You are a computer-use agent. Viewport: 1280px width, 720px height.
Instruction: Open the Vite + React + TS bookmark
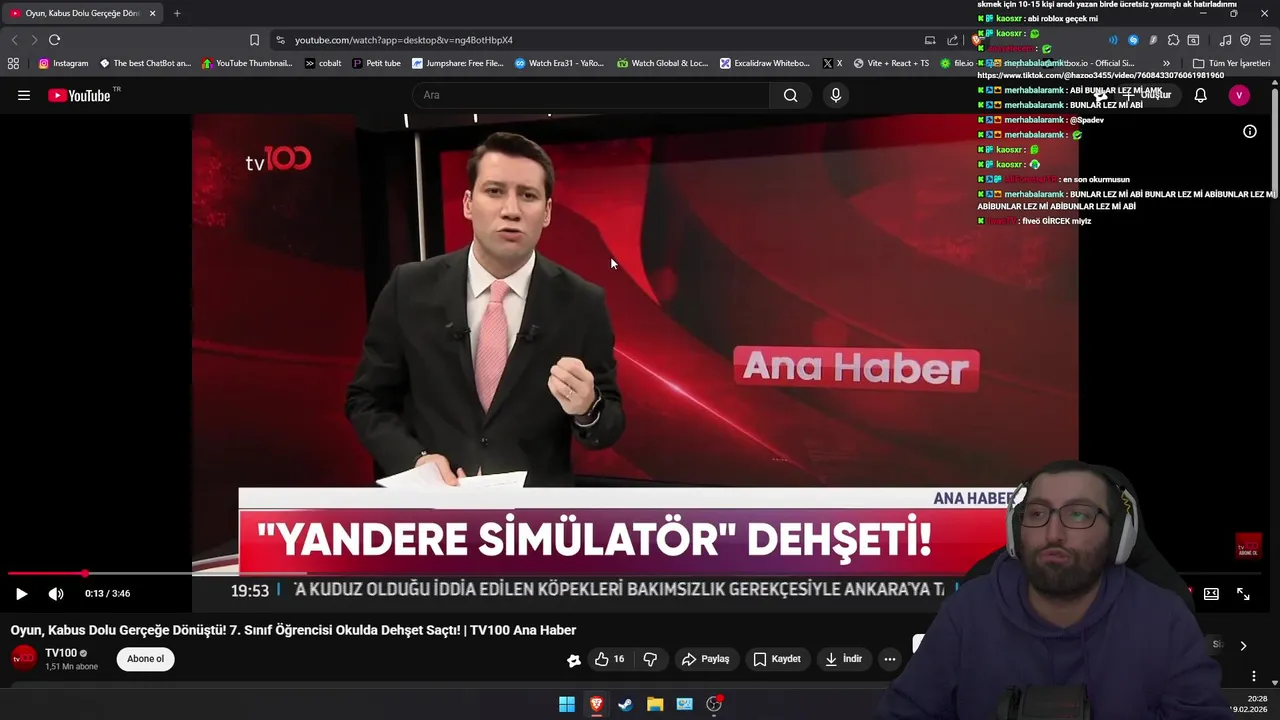pyautogui.click(x=891, y=63)
